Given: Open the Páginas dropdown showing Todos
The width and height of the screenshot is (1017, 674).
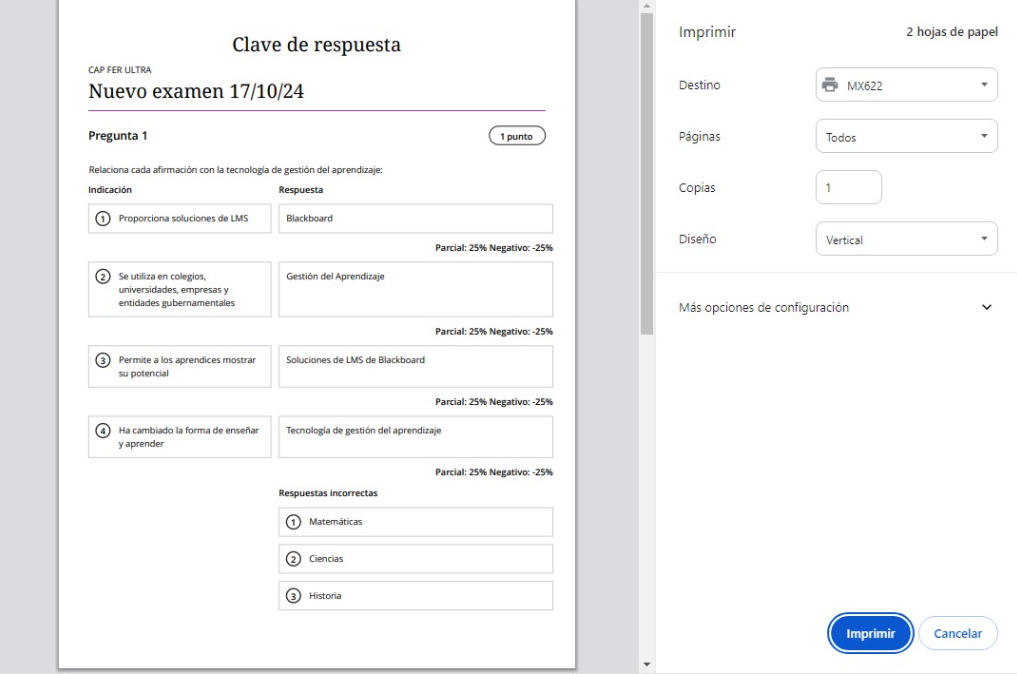Looking at the screenshot, I should click(x=906, y=136).
